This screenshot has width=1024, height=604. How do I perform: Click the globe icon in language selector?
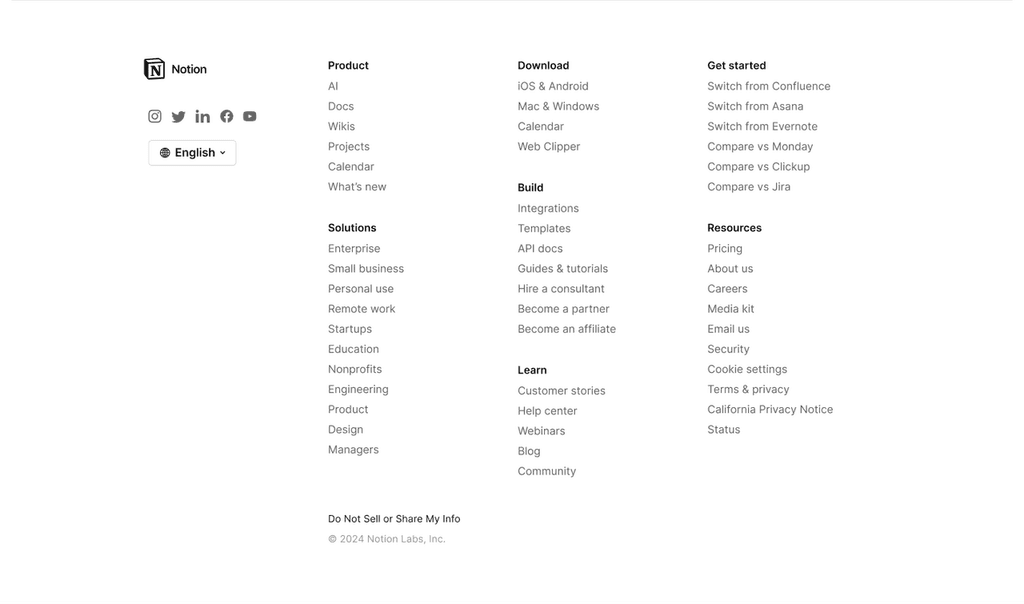click(165, 152)
